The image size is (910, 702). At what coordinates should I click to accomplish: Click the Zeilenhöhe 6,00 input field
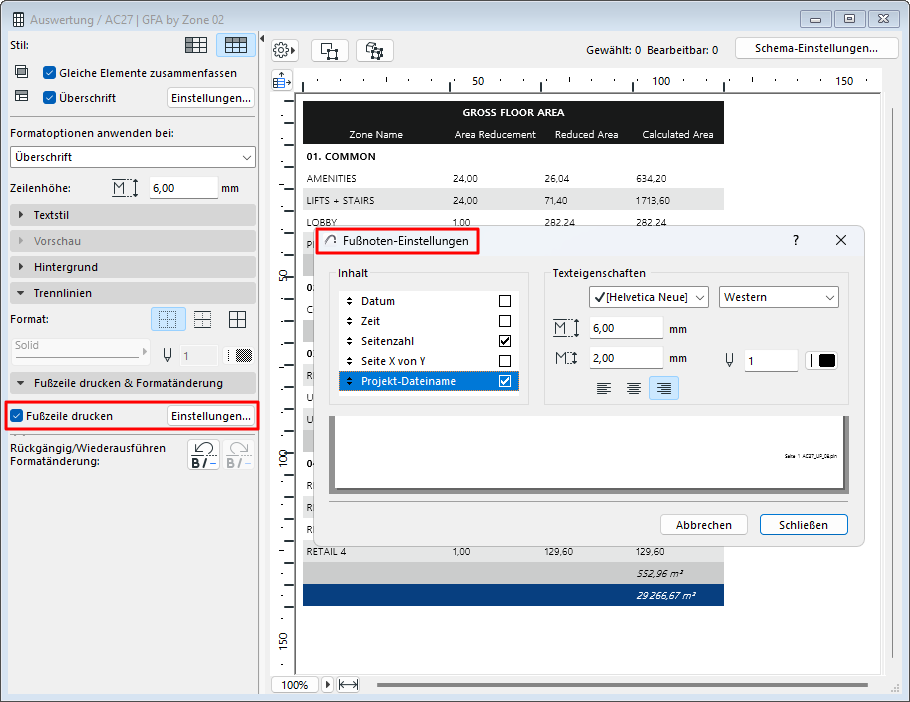183,188
